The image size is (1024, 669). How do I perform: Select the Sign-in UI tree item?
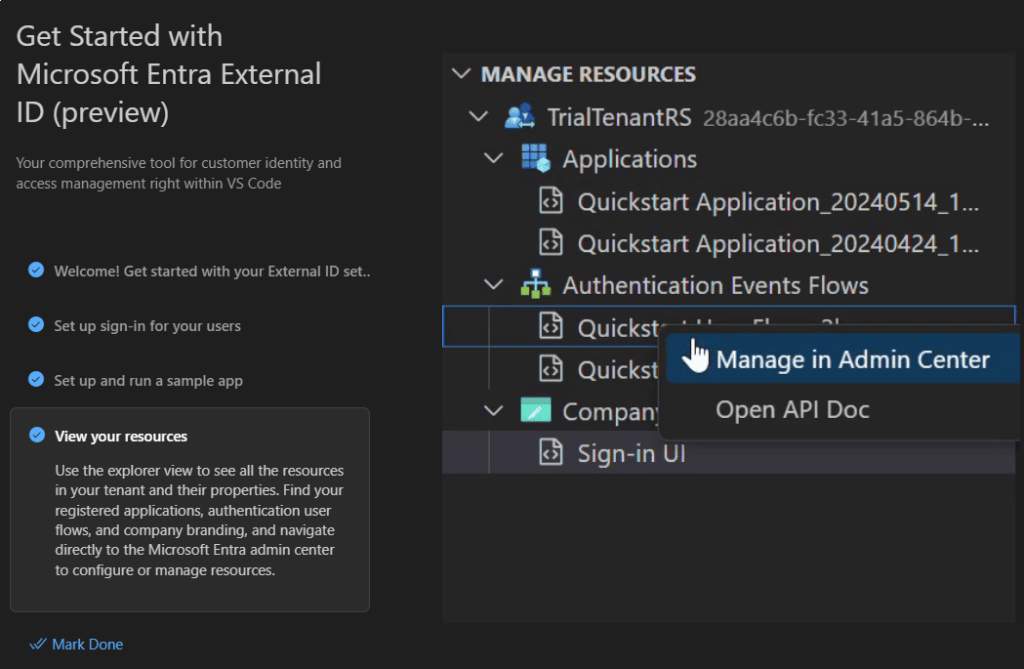pyautogui.click(x=631, y=453)
